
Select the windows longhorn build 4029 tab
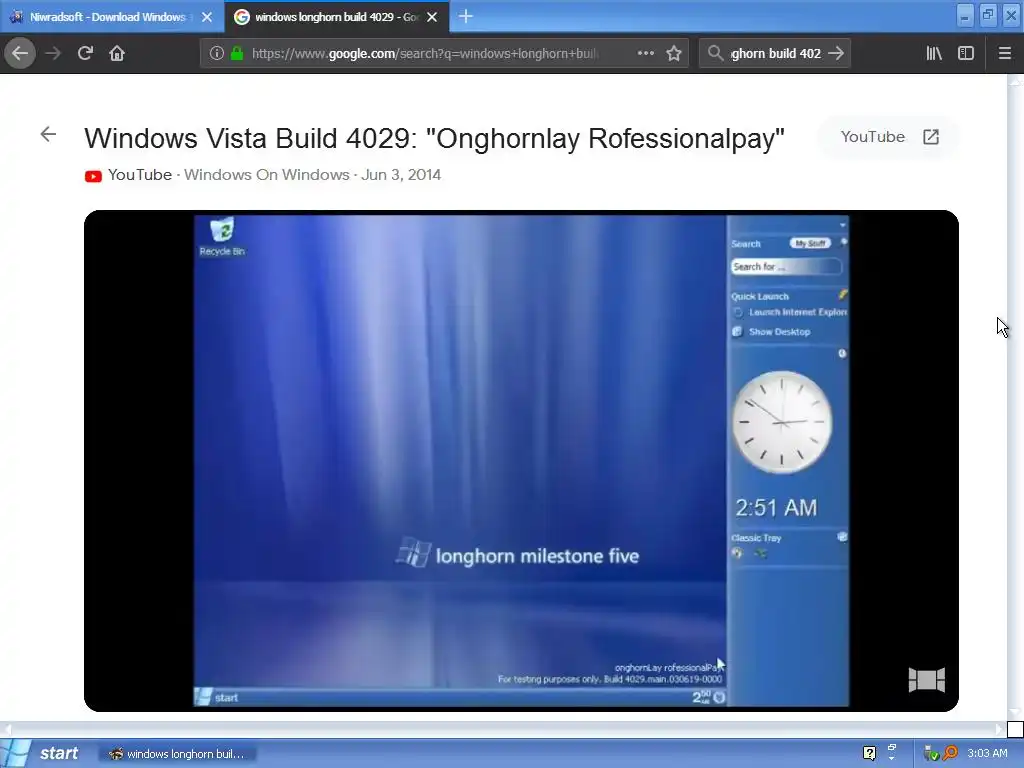[x=336, y=17]
